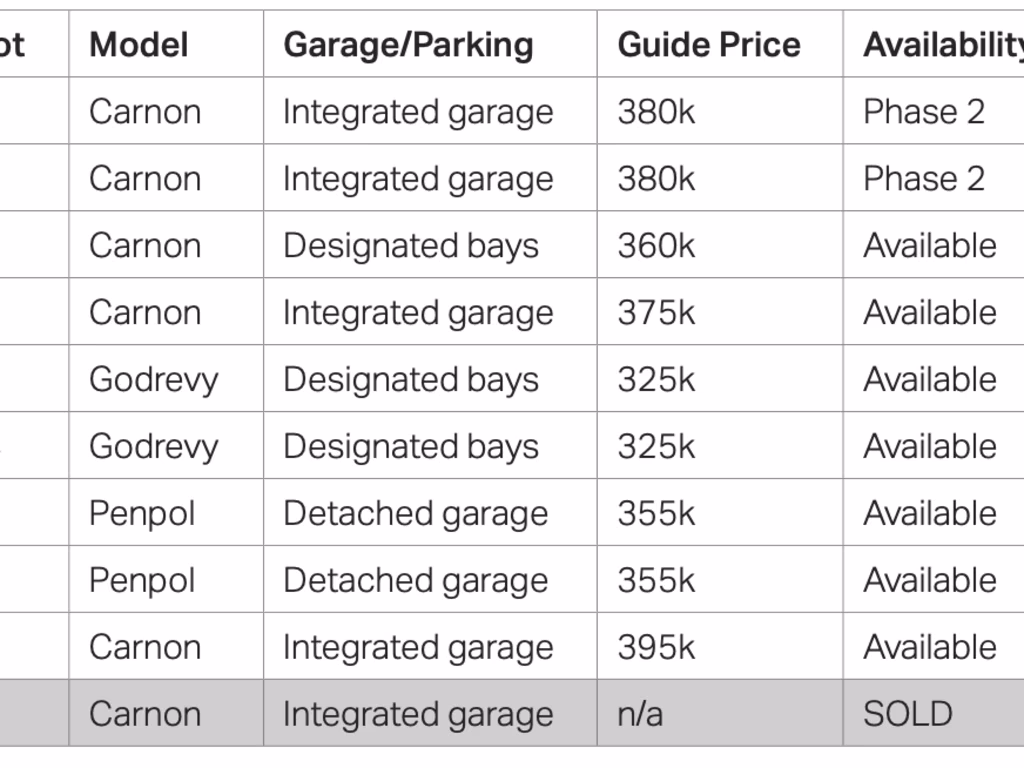Select the Garage/Parking column header
The width and height of the screenshot is (1024, 768).
point(408,44)
